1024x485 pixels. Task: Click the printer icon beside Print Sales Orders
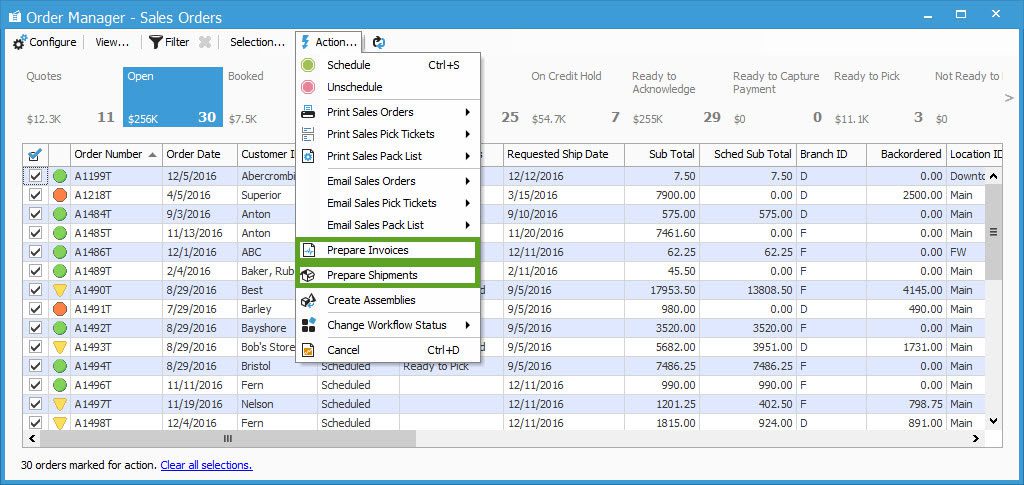[308, 112]
